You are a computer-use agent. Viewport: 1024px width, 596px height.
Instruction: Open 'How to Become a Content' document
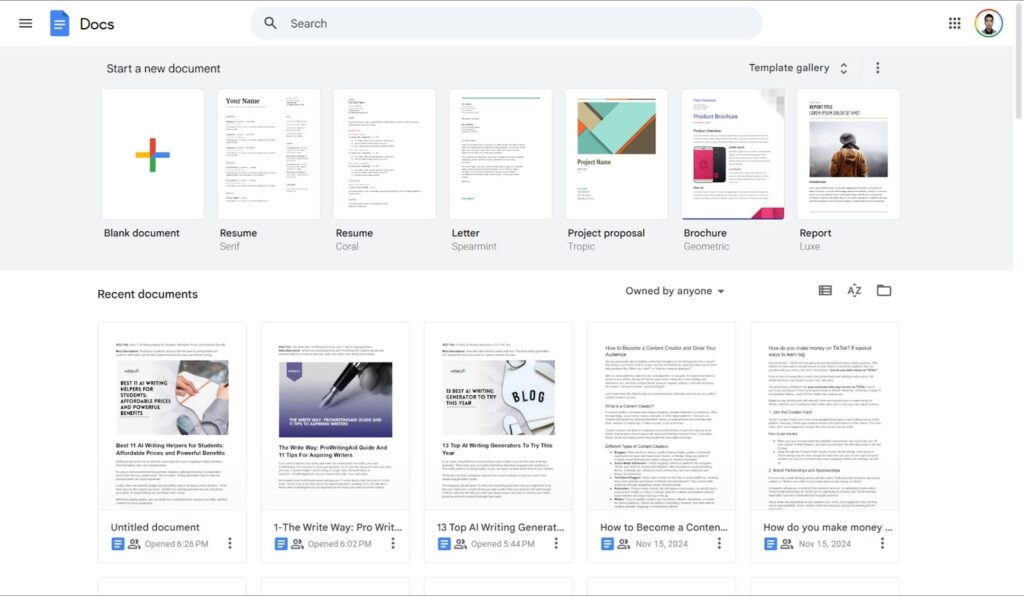tap(661, 415)
